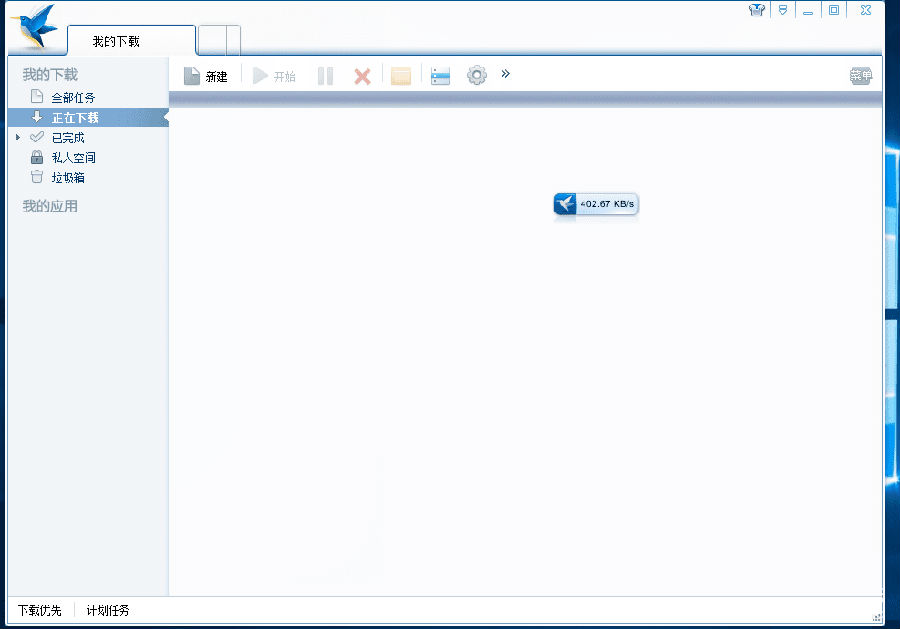The height and width of the screenshot is (629, 900).
Task: Open the 菜单 menu button
Action: (860, 75)
